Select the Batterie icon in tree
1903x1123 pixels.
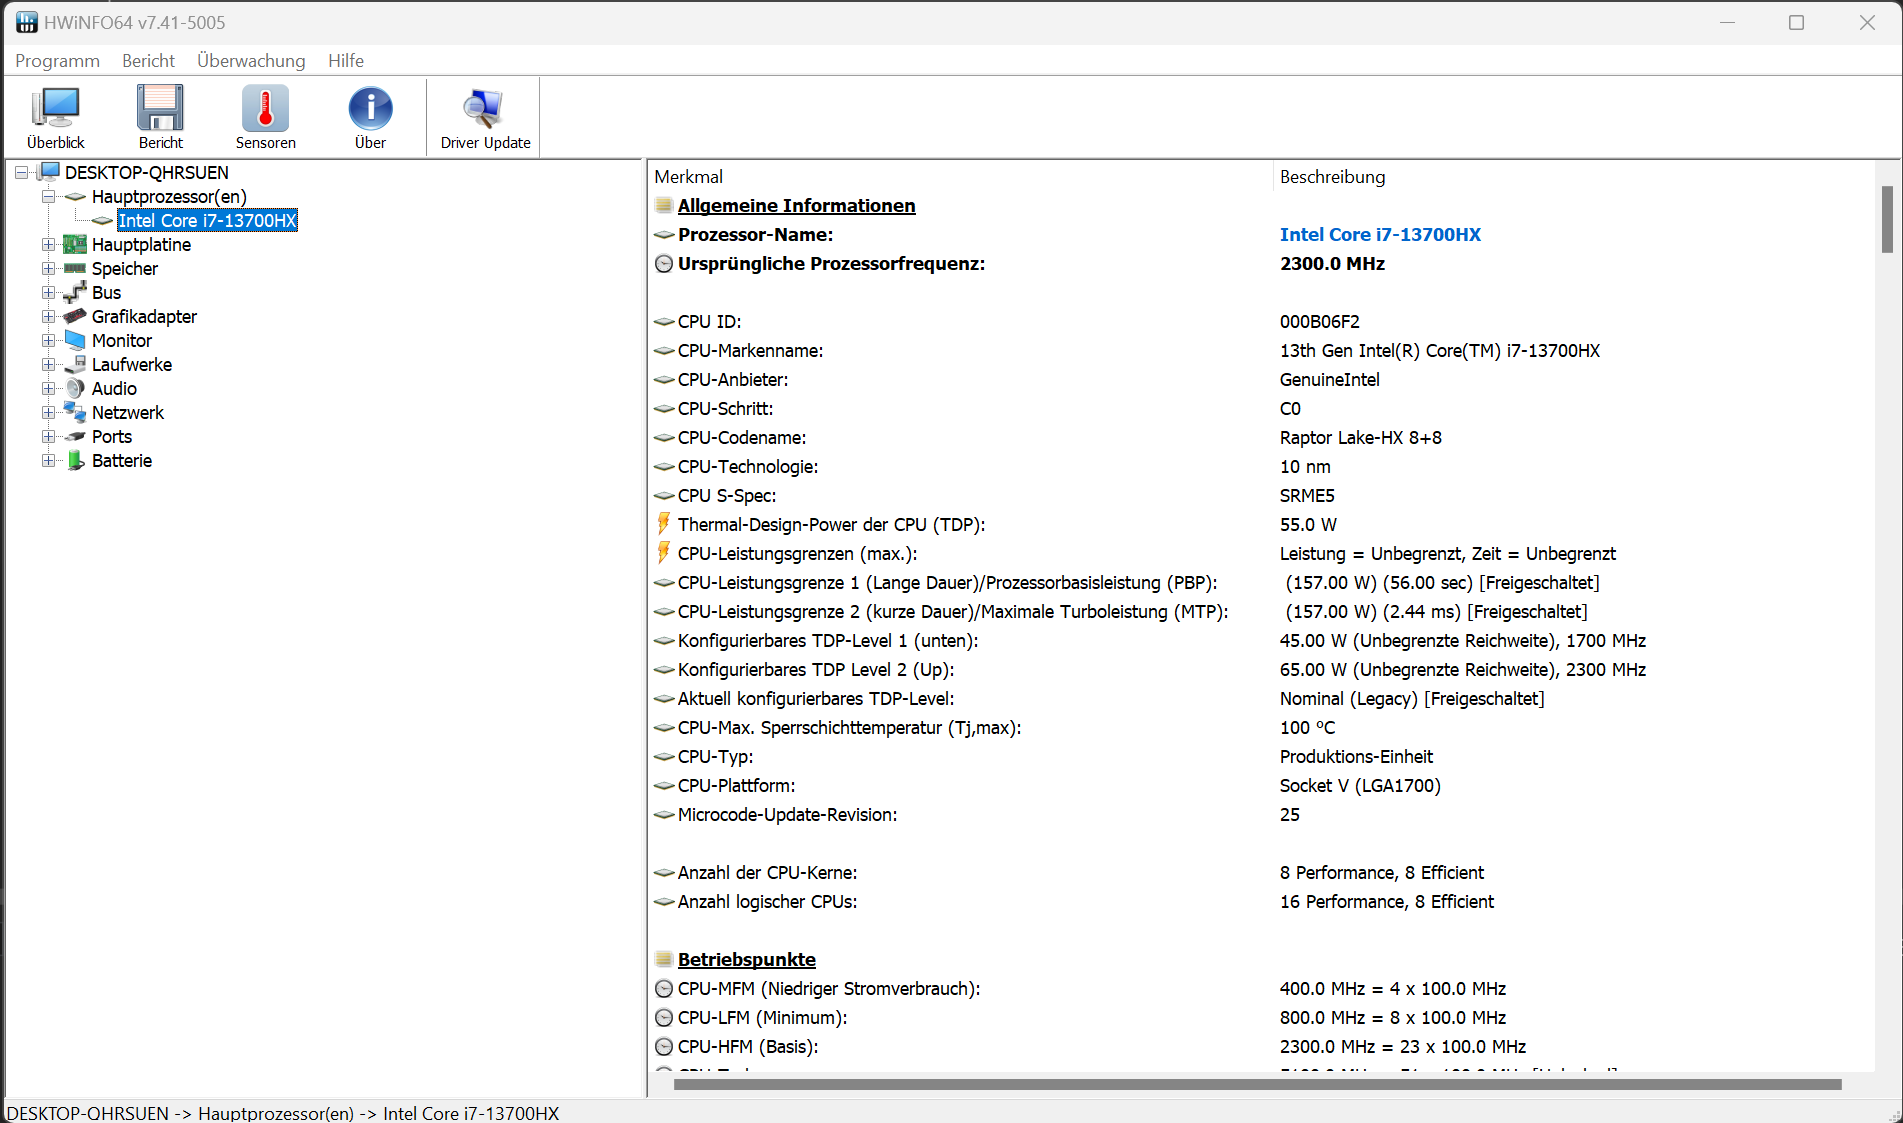(75, 461)
